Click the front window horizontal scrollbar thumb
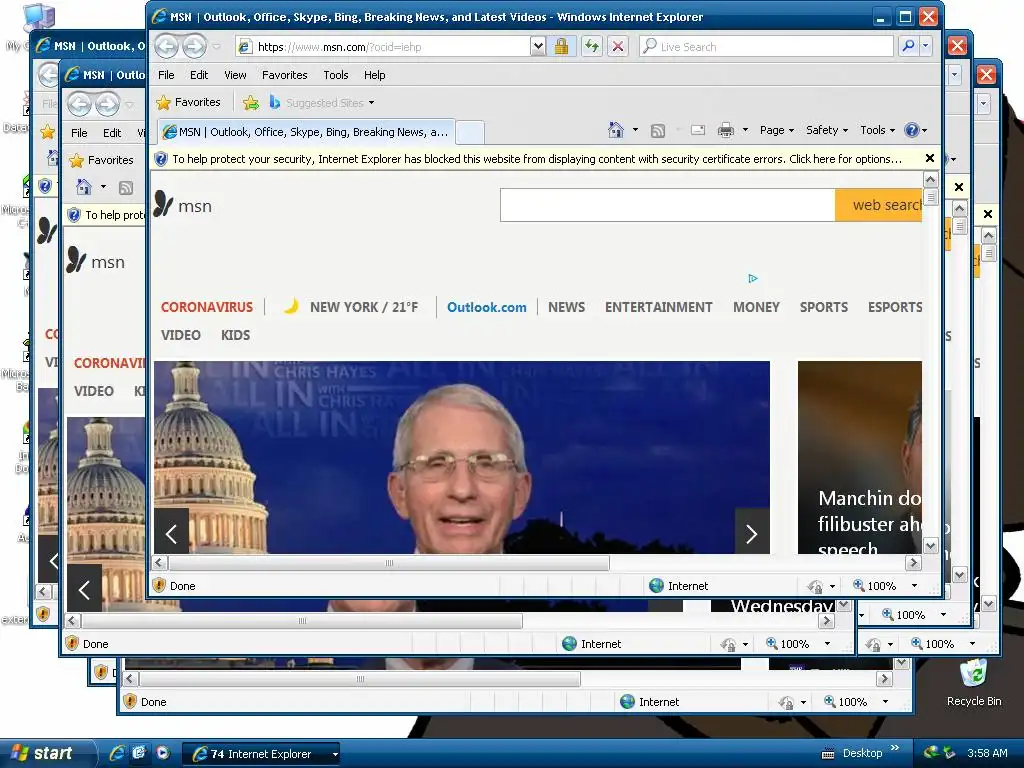The image size is (1024, 768). click(x=389, y=562)
